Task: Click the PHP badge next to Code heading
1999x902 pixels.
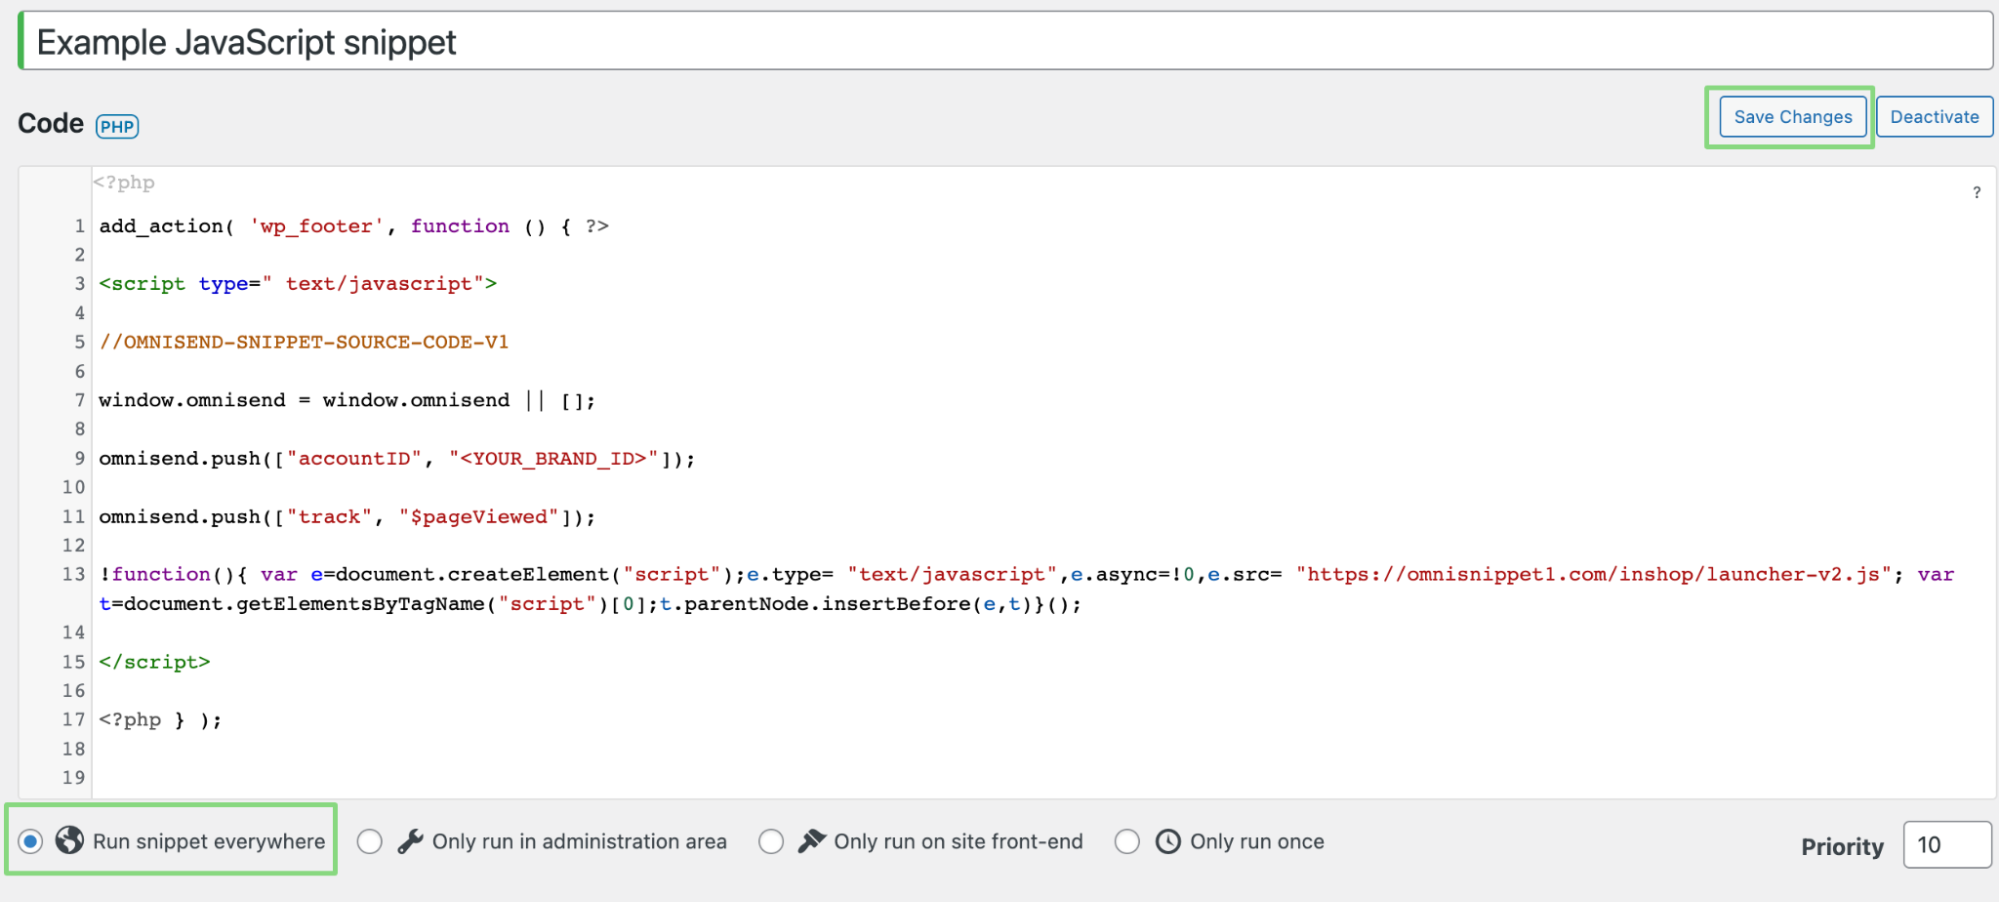Action: [x=117, y=125]
